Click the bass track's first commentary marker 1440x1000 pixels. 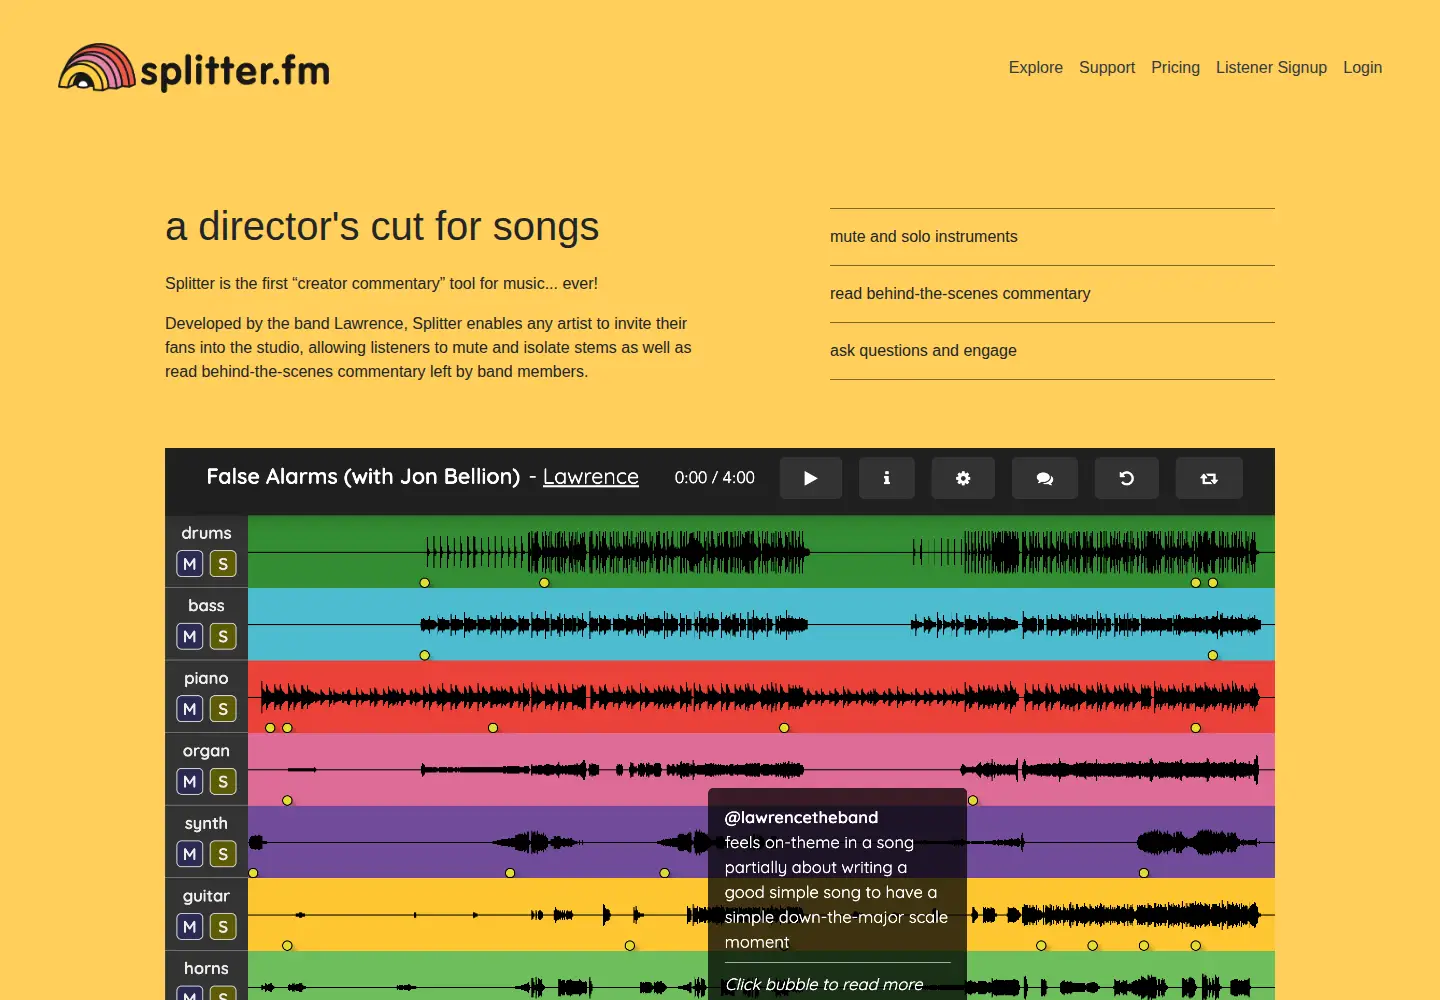(425, 656)
